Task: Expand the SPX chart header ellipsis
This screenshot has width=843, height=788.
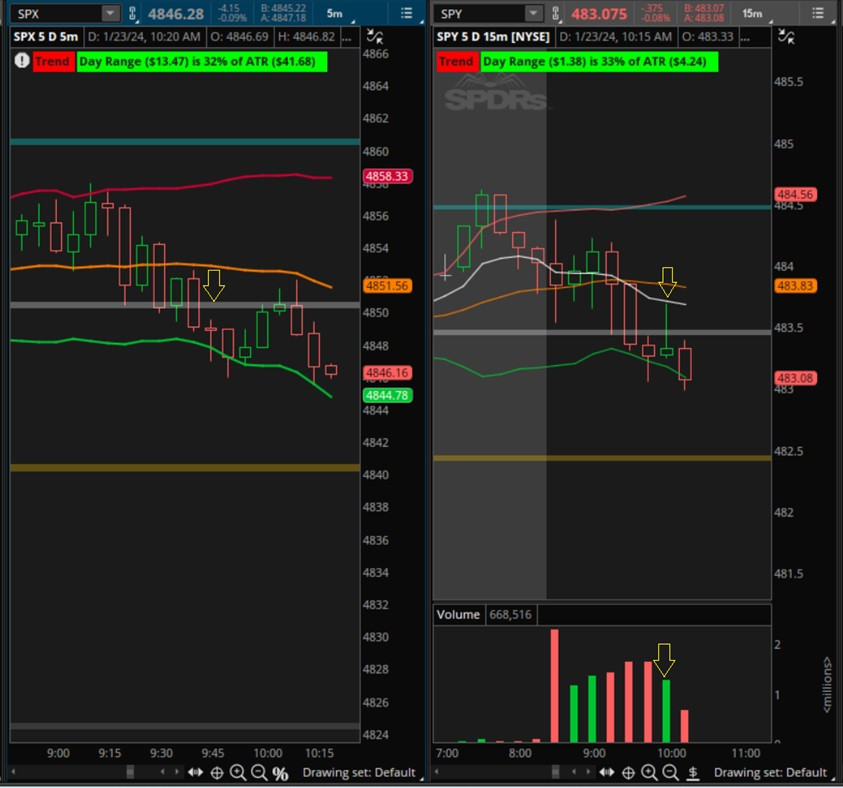Action: coord(347,37)
